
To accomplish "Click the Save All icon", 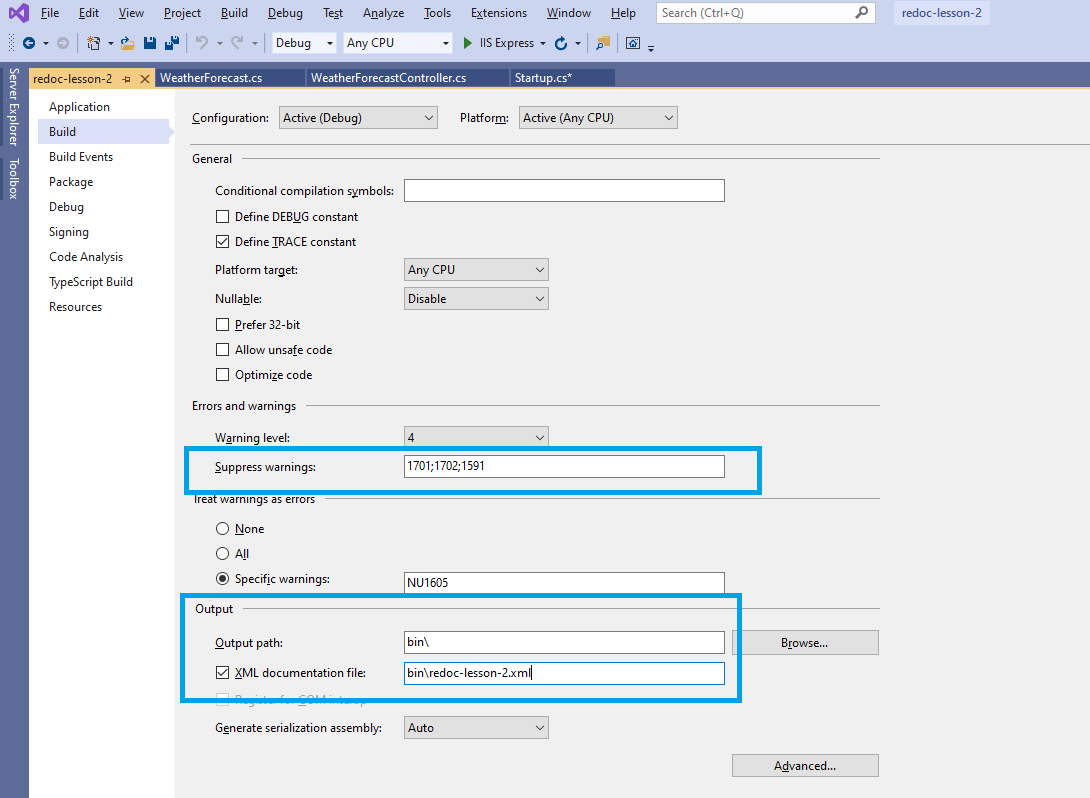I will 170,43.
